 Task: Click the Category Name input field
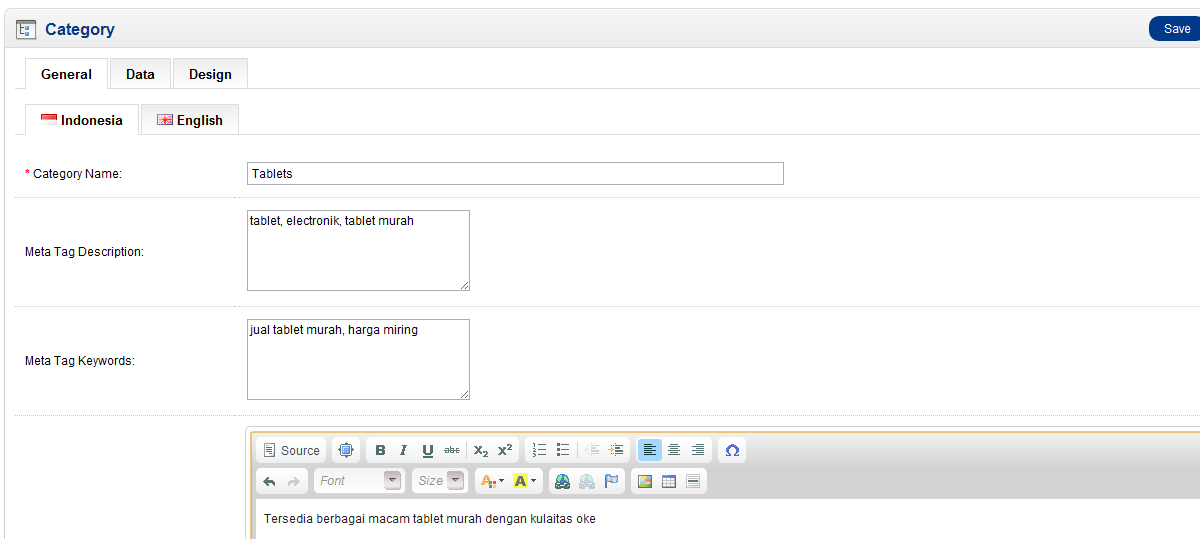515,174
